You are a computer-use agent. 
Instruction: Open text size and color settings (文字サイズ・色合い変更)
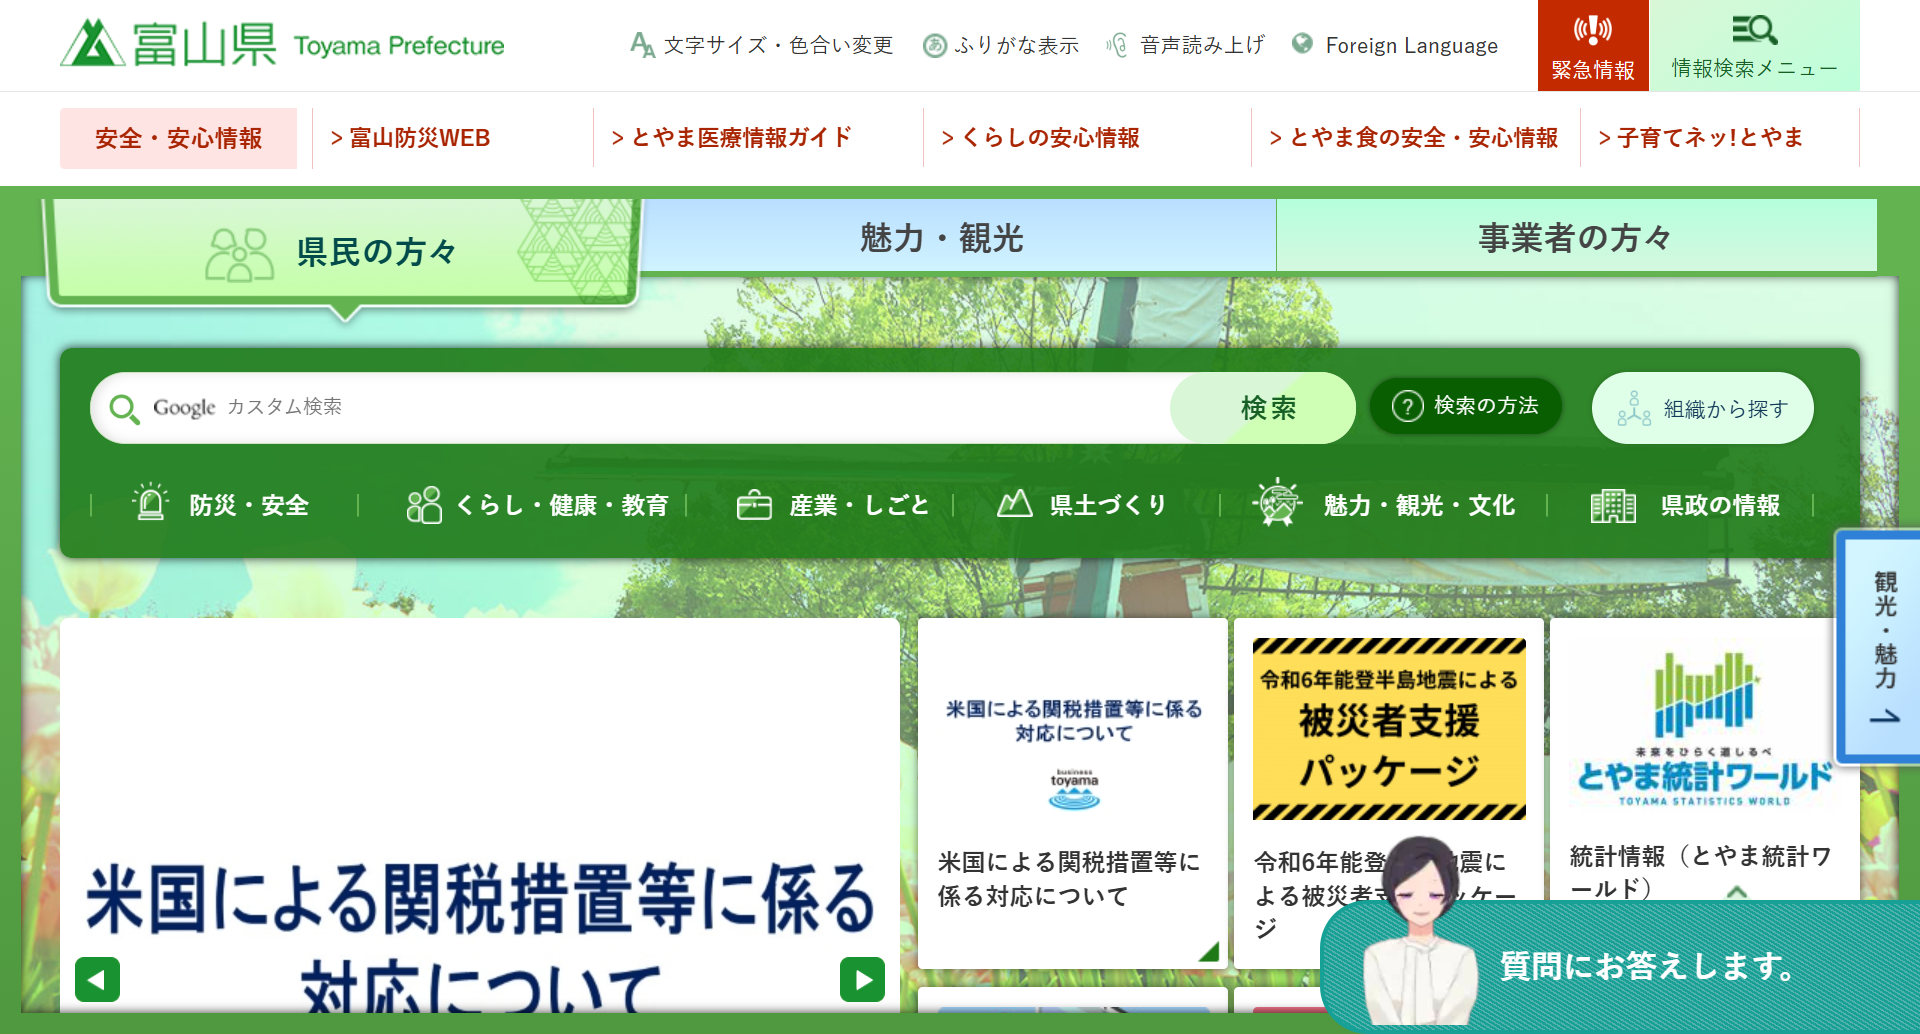pyautogui.click(x=762, y=45)
